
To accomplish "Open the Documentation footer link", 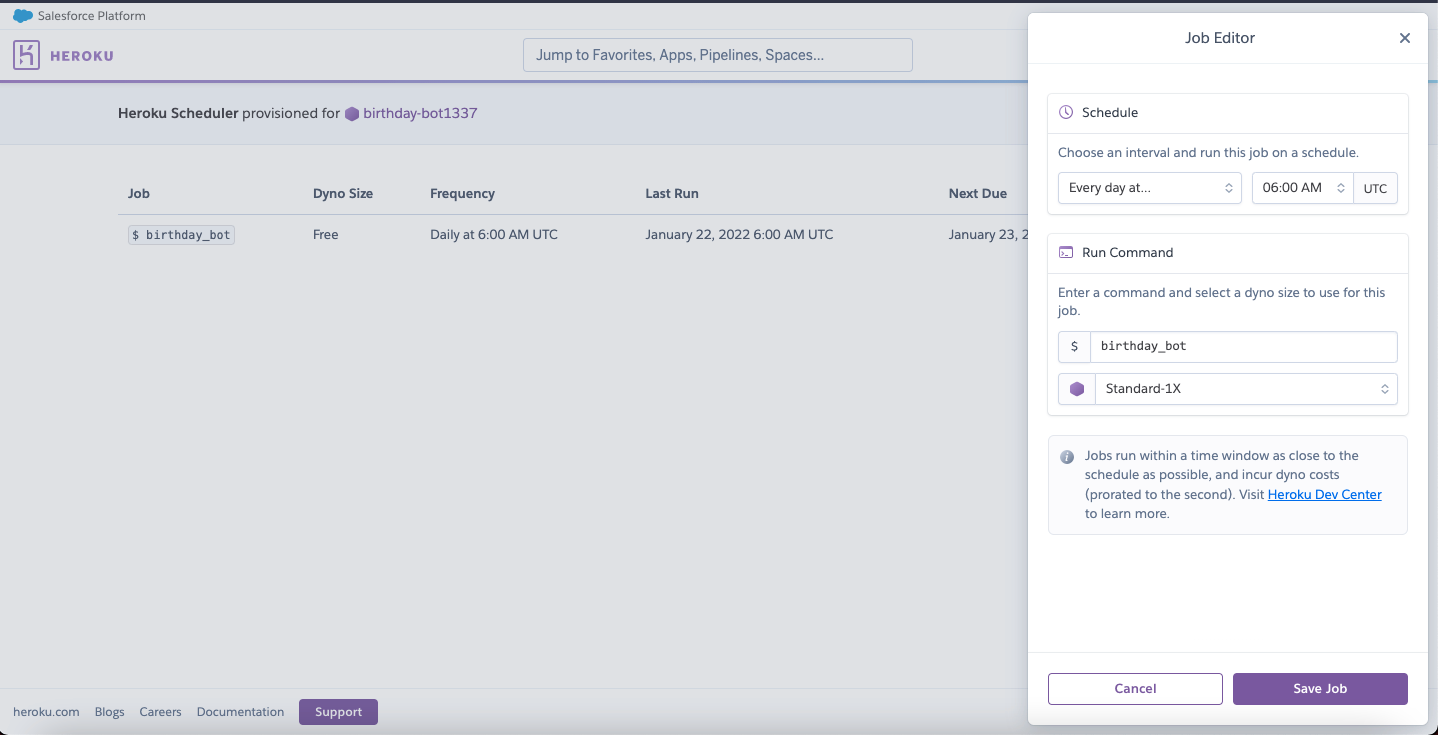I will [240, 712].
